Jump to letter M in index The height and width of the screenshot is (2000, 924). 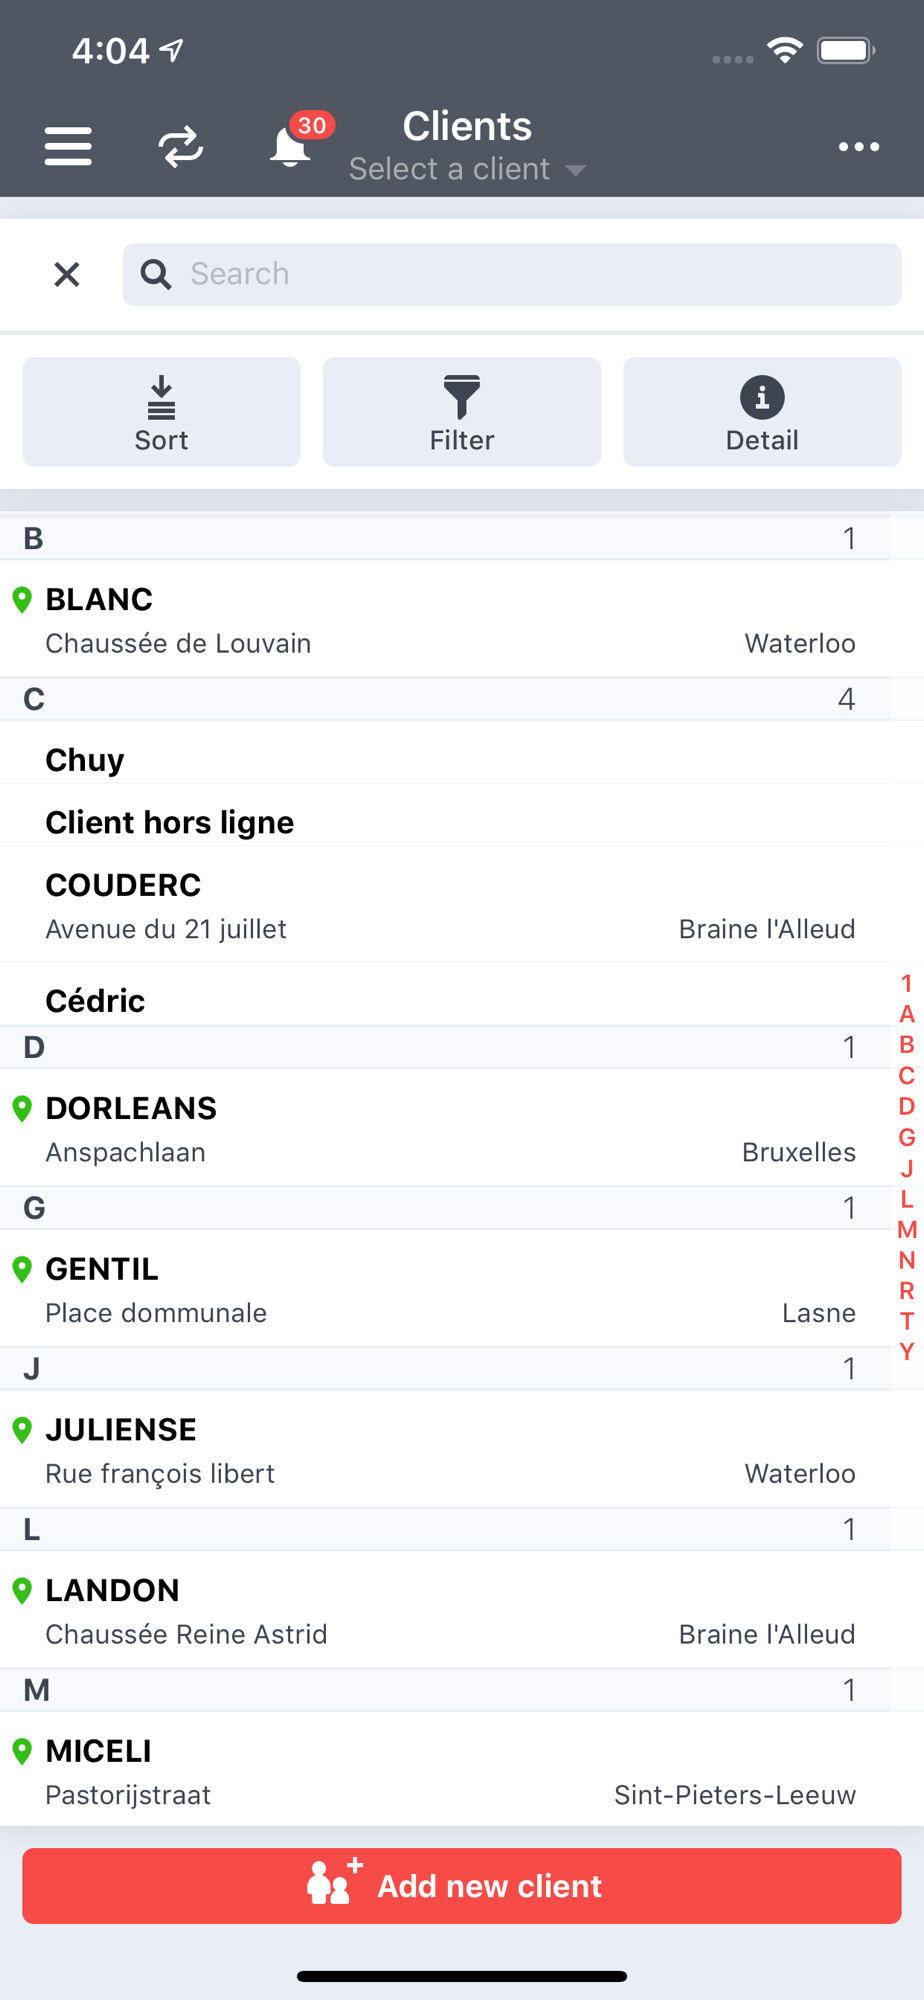point(906,1229)
